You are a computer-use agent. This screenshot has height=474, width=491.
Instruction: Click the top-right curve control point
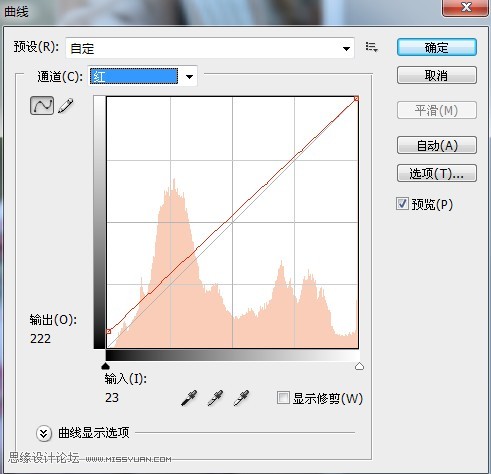[x=356, y=99]
